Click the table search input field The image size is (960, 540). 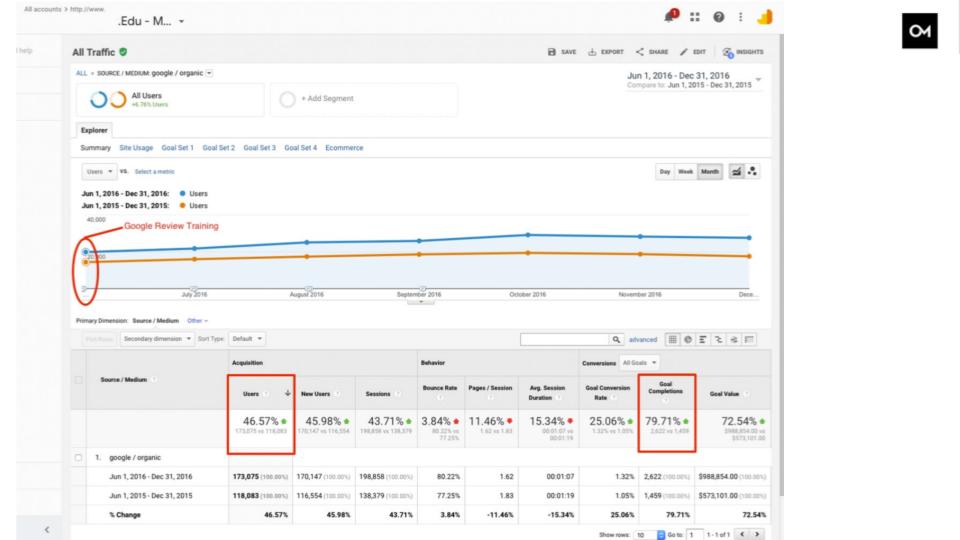click(x=564, y=339)
